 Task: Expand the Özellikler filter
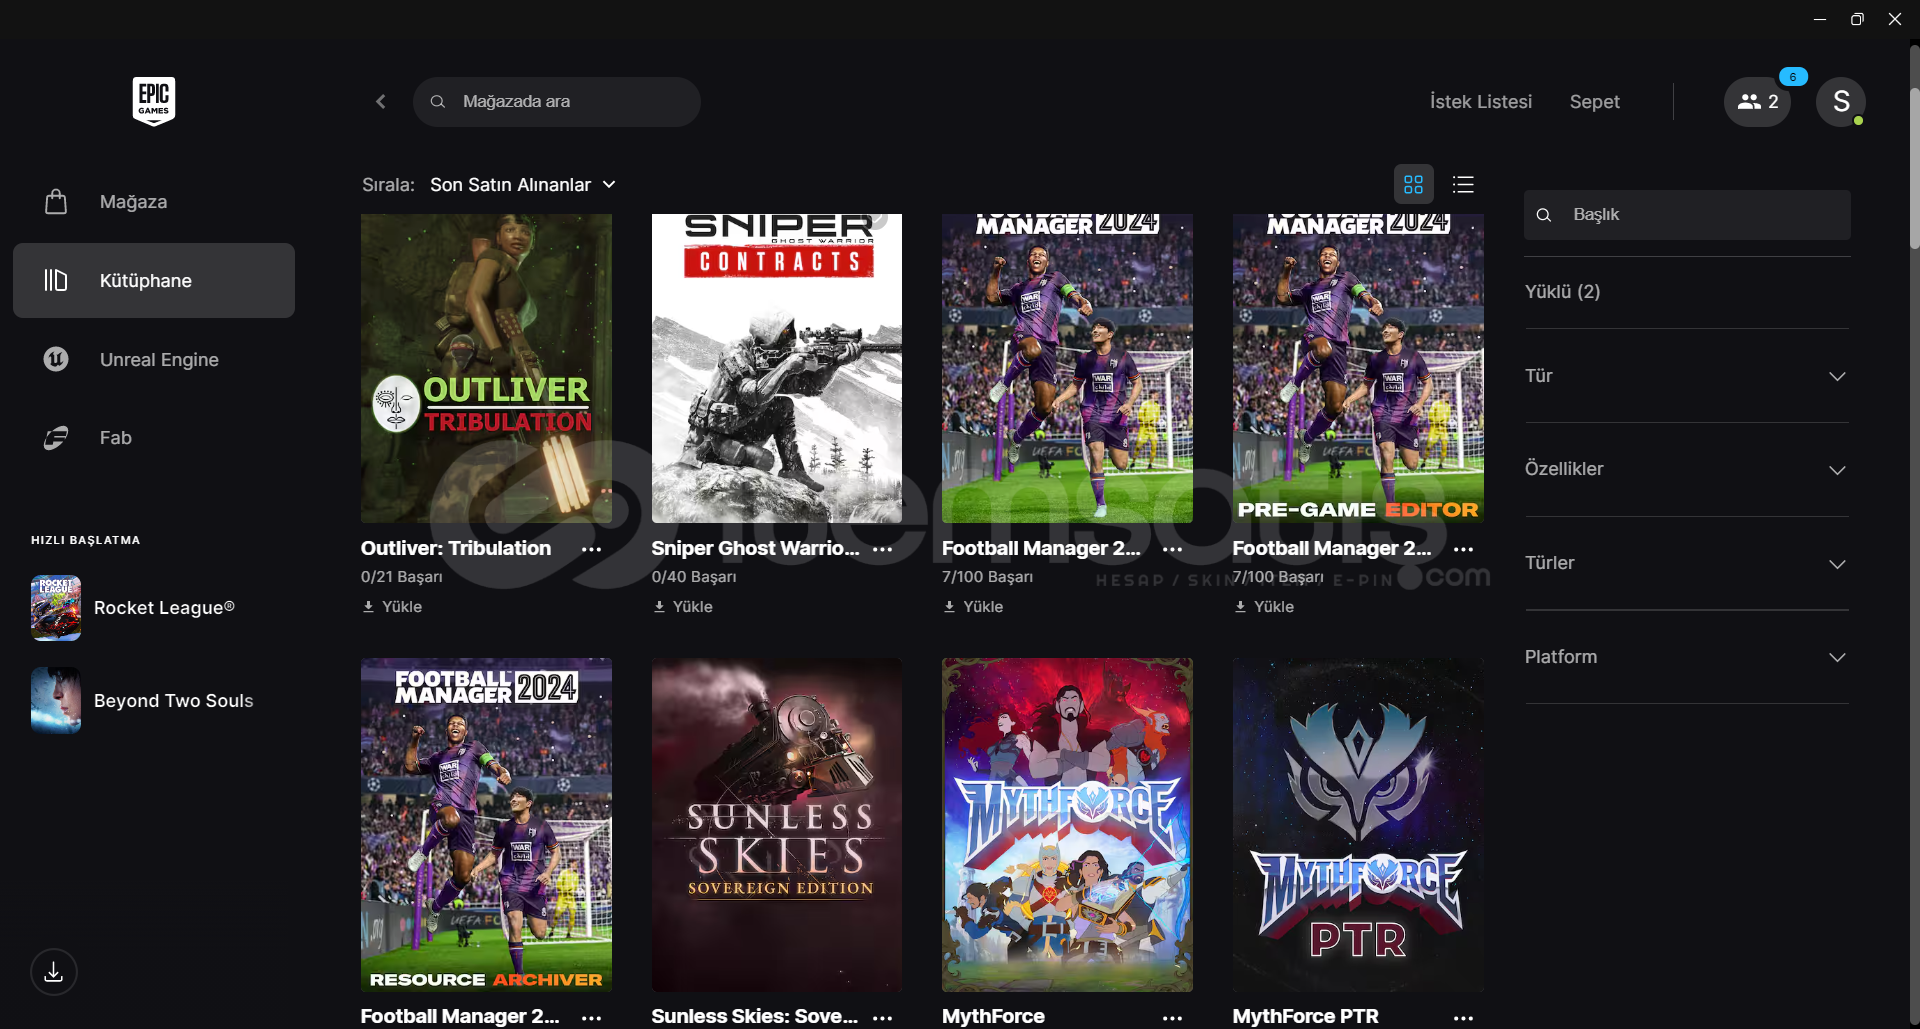[x=1687, y=469]
